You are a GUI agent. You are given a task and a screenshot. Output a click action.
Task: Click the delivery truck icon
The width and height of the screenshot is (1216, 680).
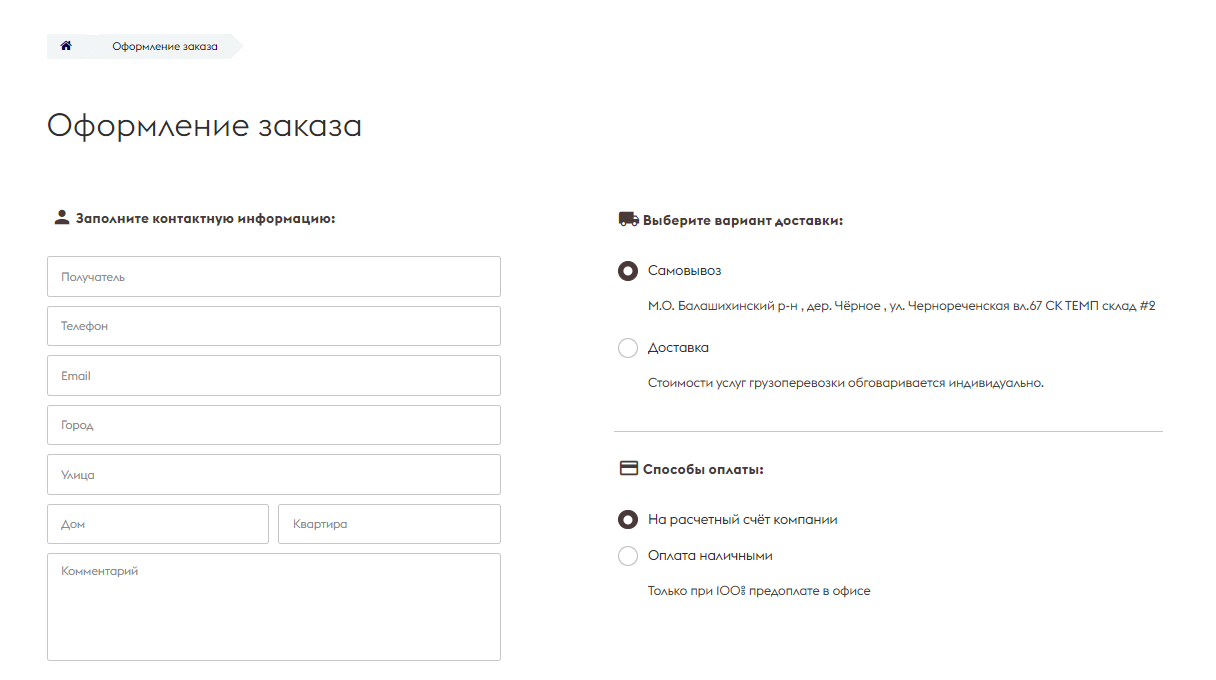(x=628, y=219)
